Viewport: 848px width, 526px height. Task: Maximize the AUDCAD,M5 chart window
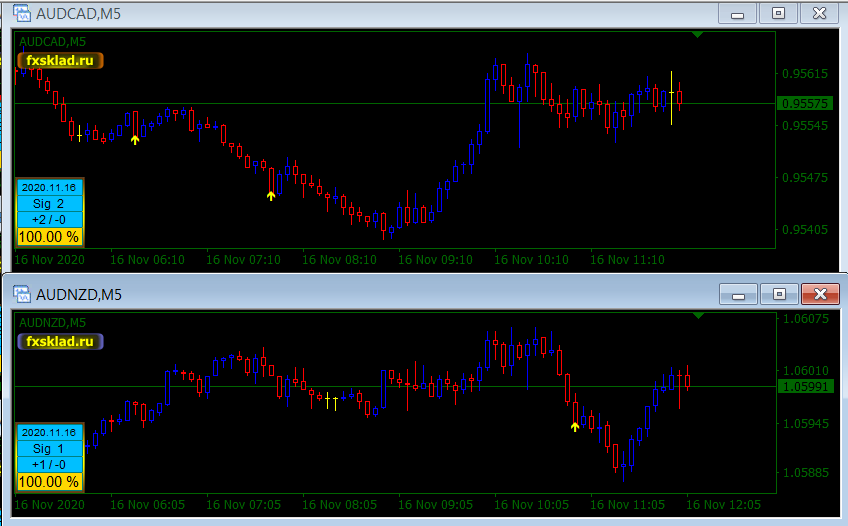778,14
